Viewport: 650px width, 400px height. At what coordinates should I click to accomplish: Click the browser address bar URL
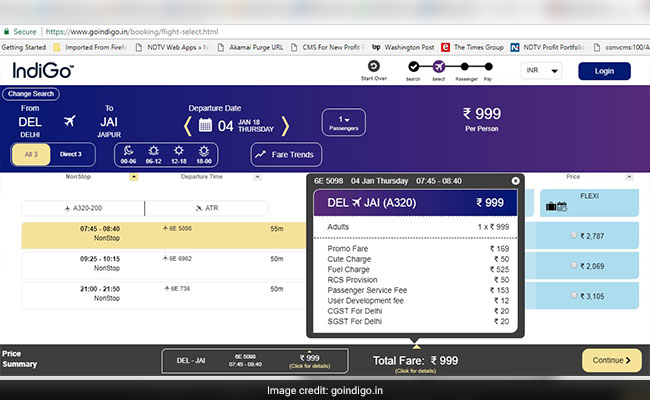click(132, 32)
